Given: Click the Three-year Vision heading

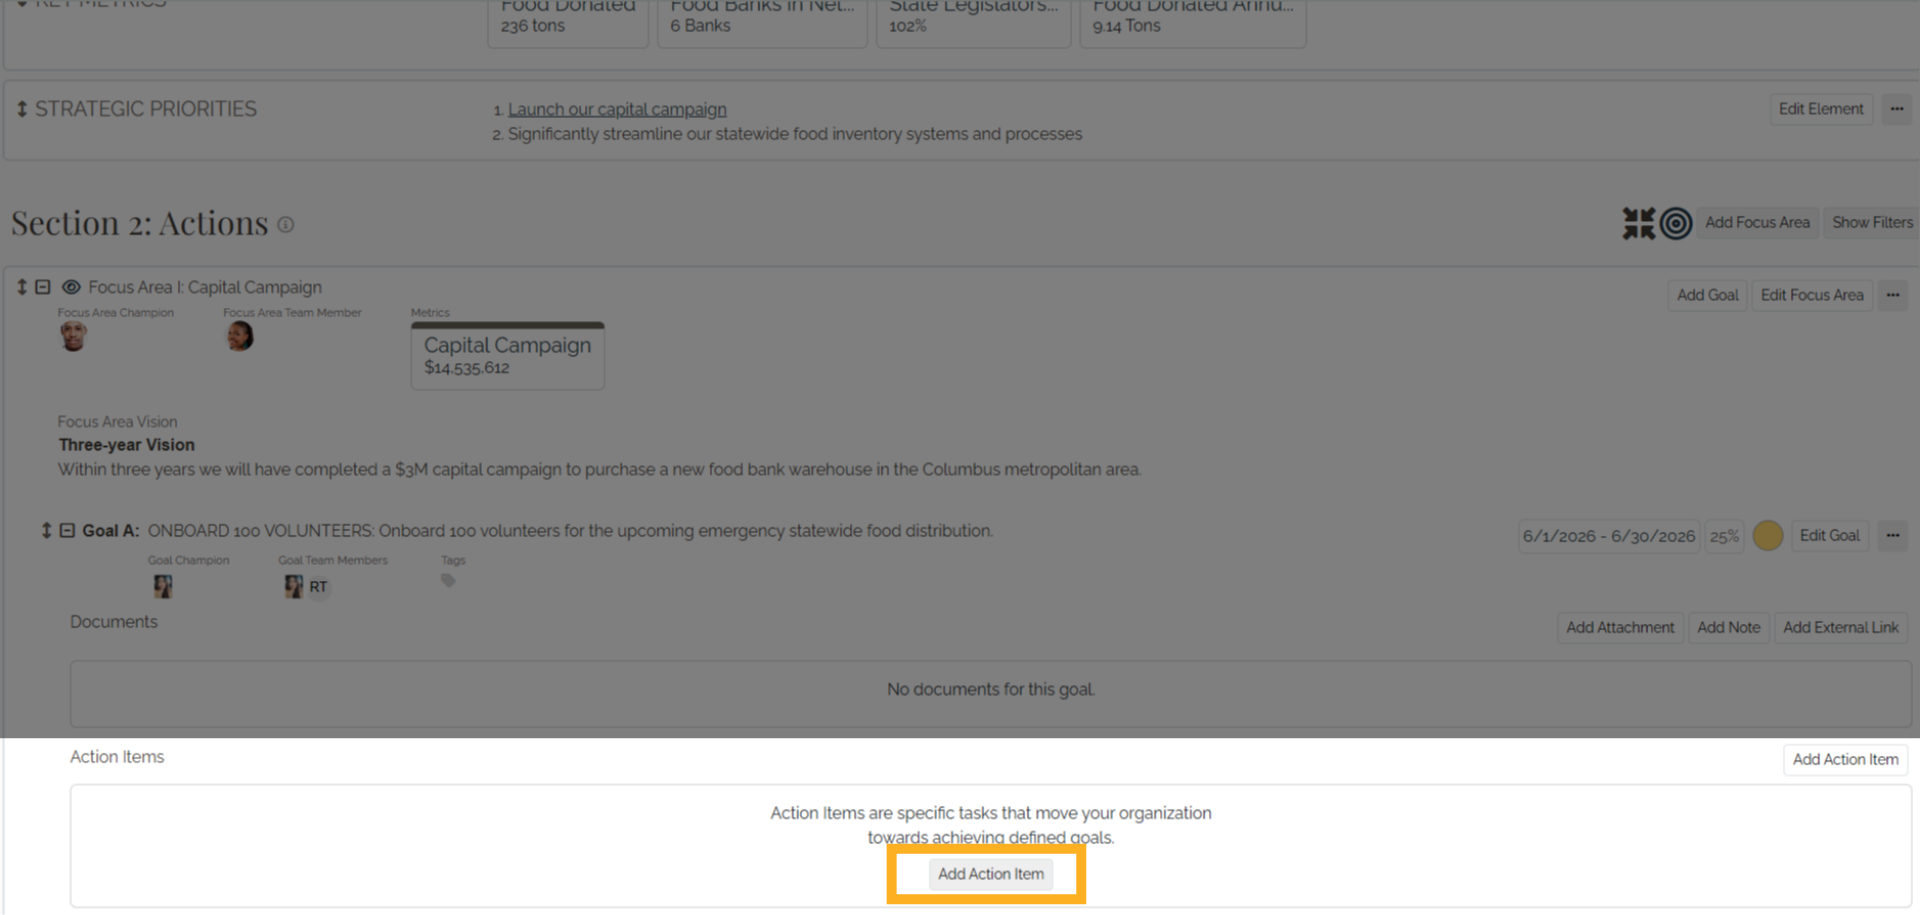Looking at the screenshot, I should pyautogui.click(x=127, y=445).
